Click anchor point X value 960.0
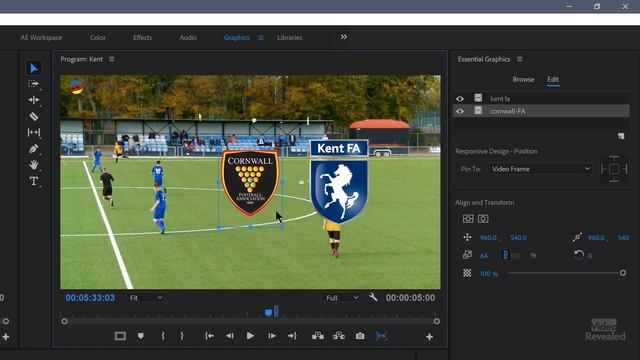 (x=596, y=238)
